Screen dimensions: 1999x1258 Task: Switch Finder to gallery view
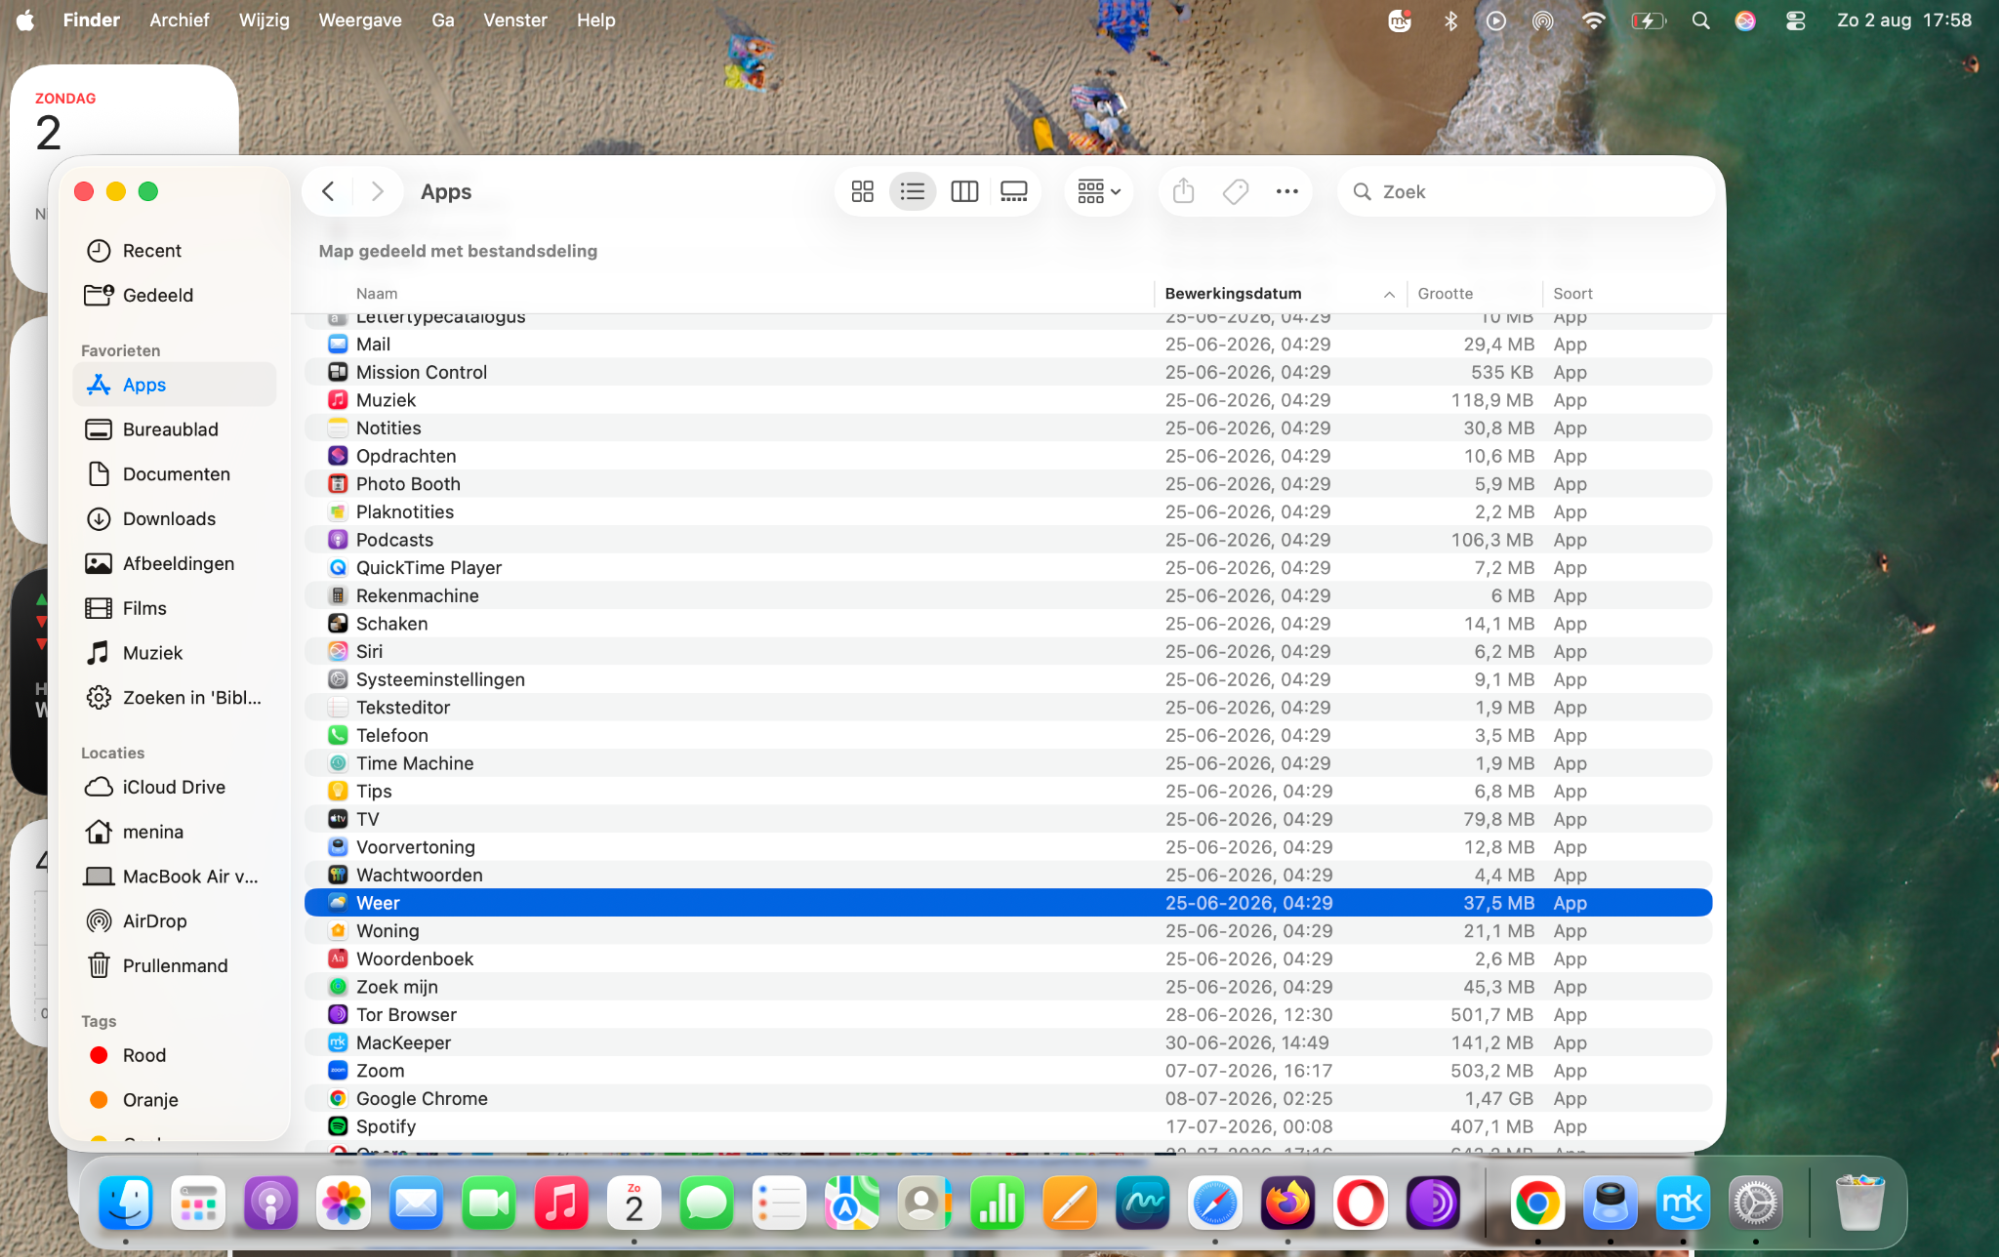pos(1014,191)
